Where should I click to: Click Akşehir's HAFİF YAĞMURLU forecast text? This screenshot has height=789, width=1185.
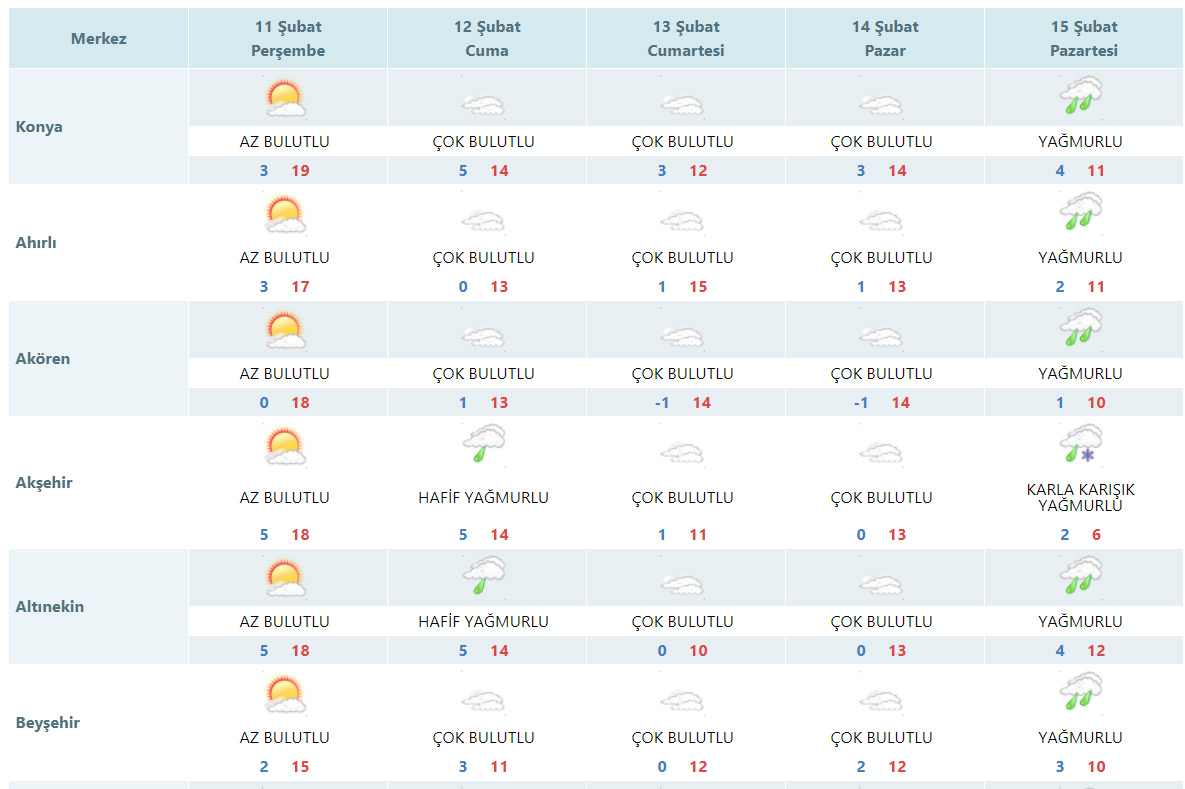pos(483,497)
